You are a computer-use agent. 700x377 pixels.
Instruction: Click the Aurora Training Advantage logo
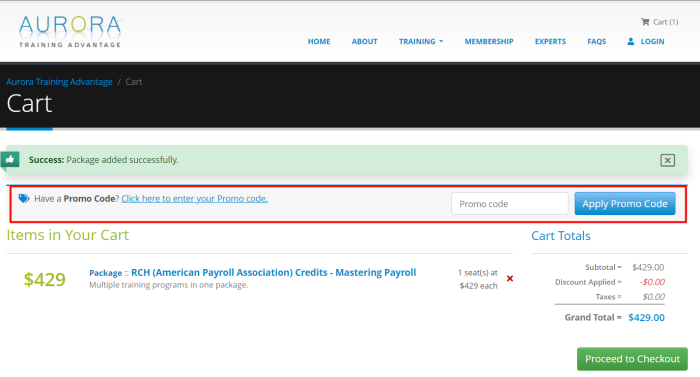point(70,32)
